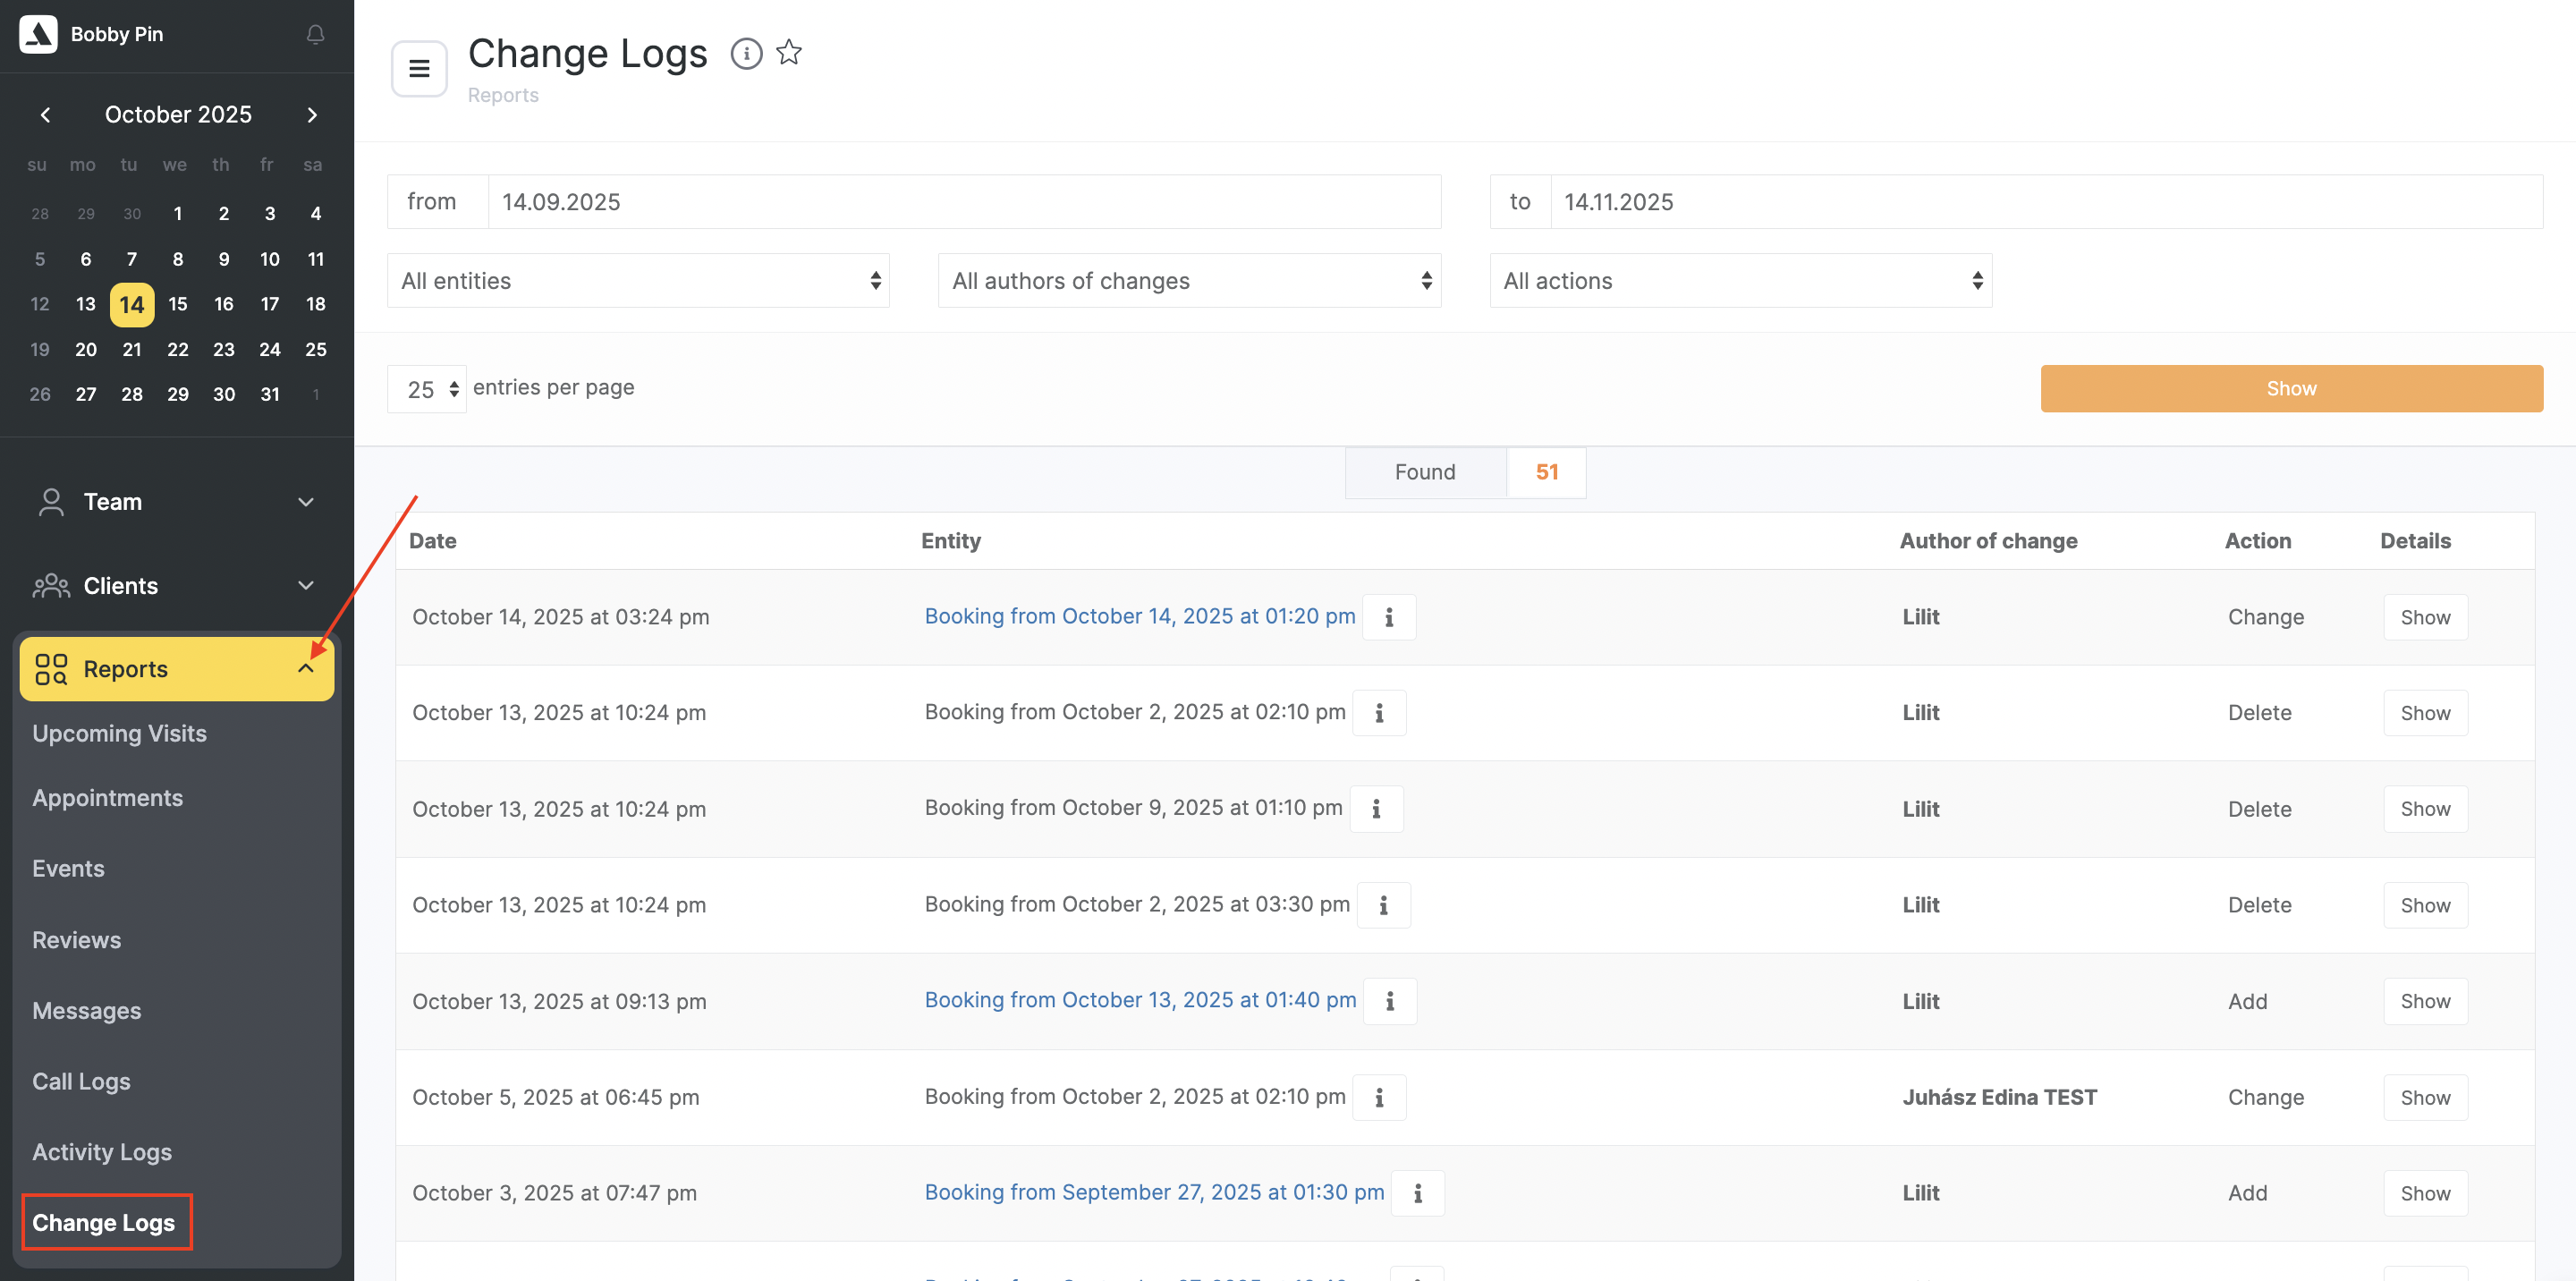Image resolution: width=2576 pixels, height=1281 pixels.
Task: Click the Bobby Pin logo icon
Action: click(x=38, y=34)
